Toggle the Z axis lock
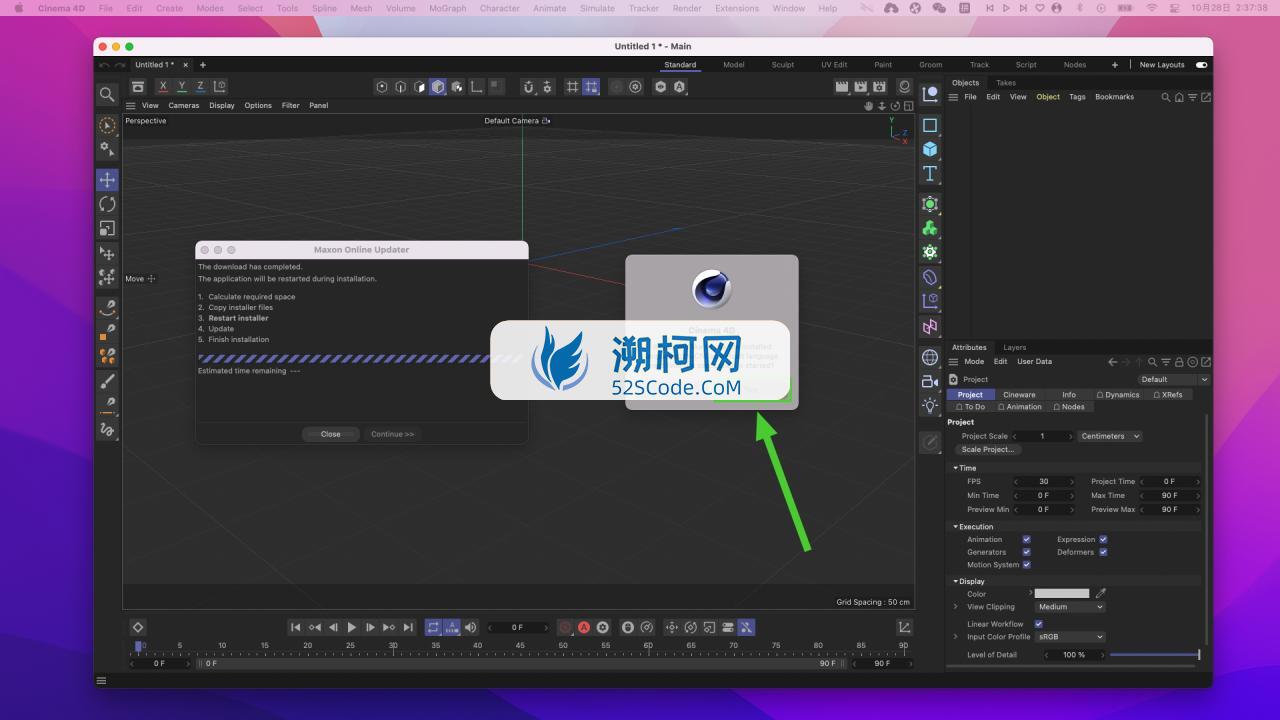Image resolution: width=1280 pixels, height=720 pixels. [201, 87]
